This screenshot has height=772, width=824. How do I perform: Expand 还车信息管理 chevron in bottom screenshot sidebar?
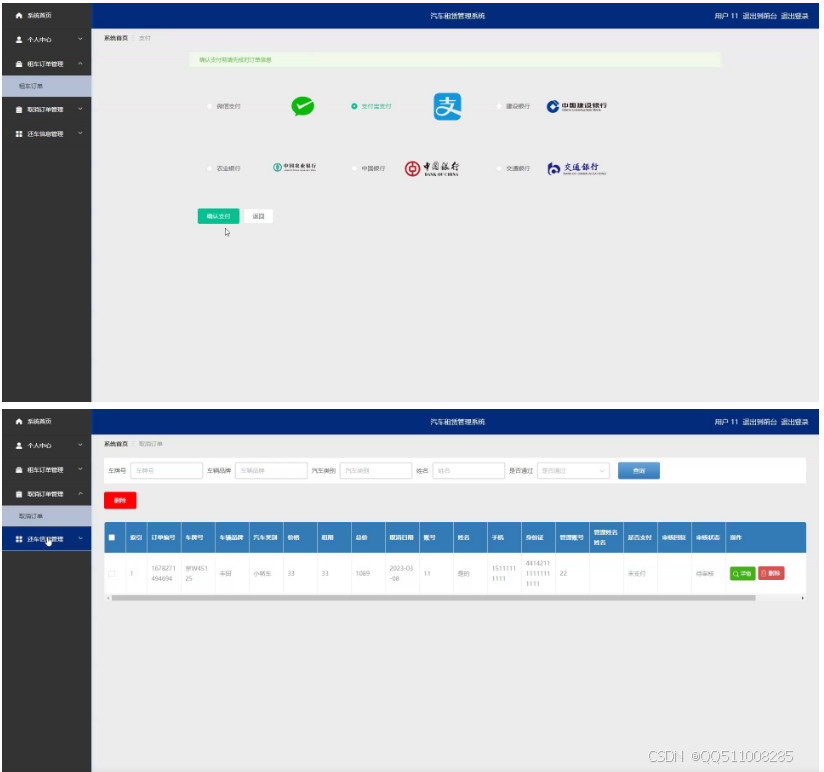(80, 539)
